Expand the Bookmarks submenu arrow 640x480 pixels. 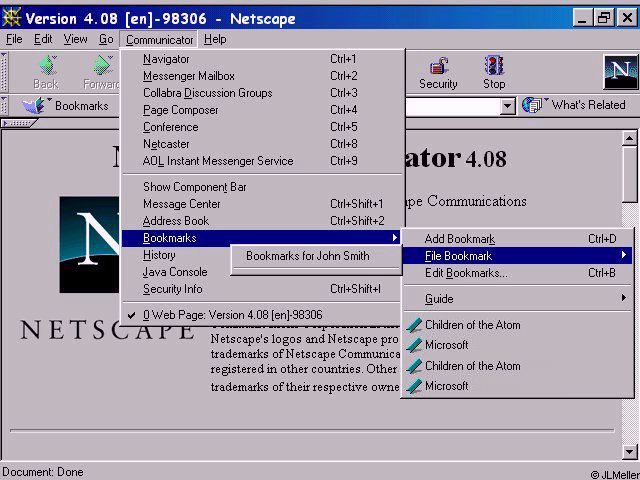click(394, 238)
